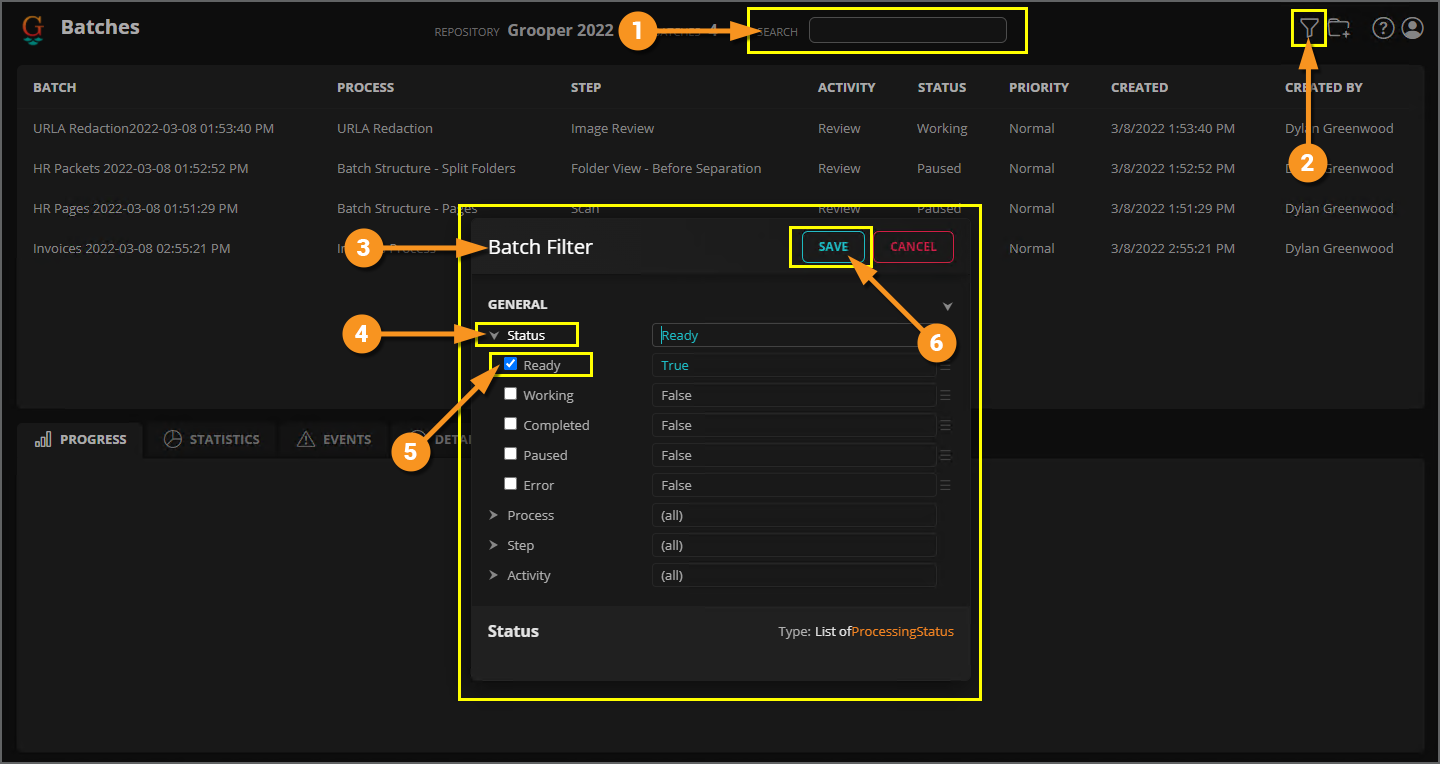Sort by the ACTIVITY column header
Image resolution: width=1440 pixels, height=764 pixels.
[x=846, y=88]
